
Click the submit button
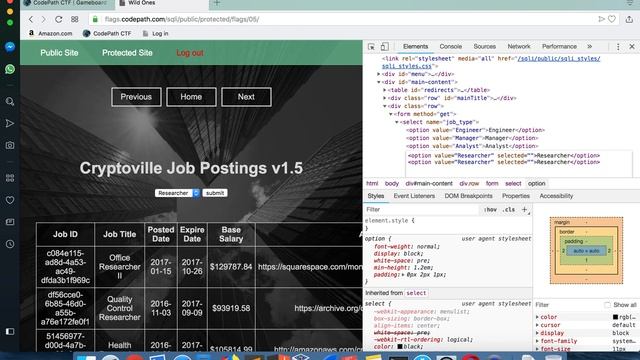coord(215,193)
